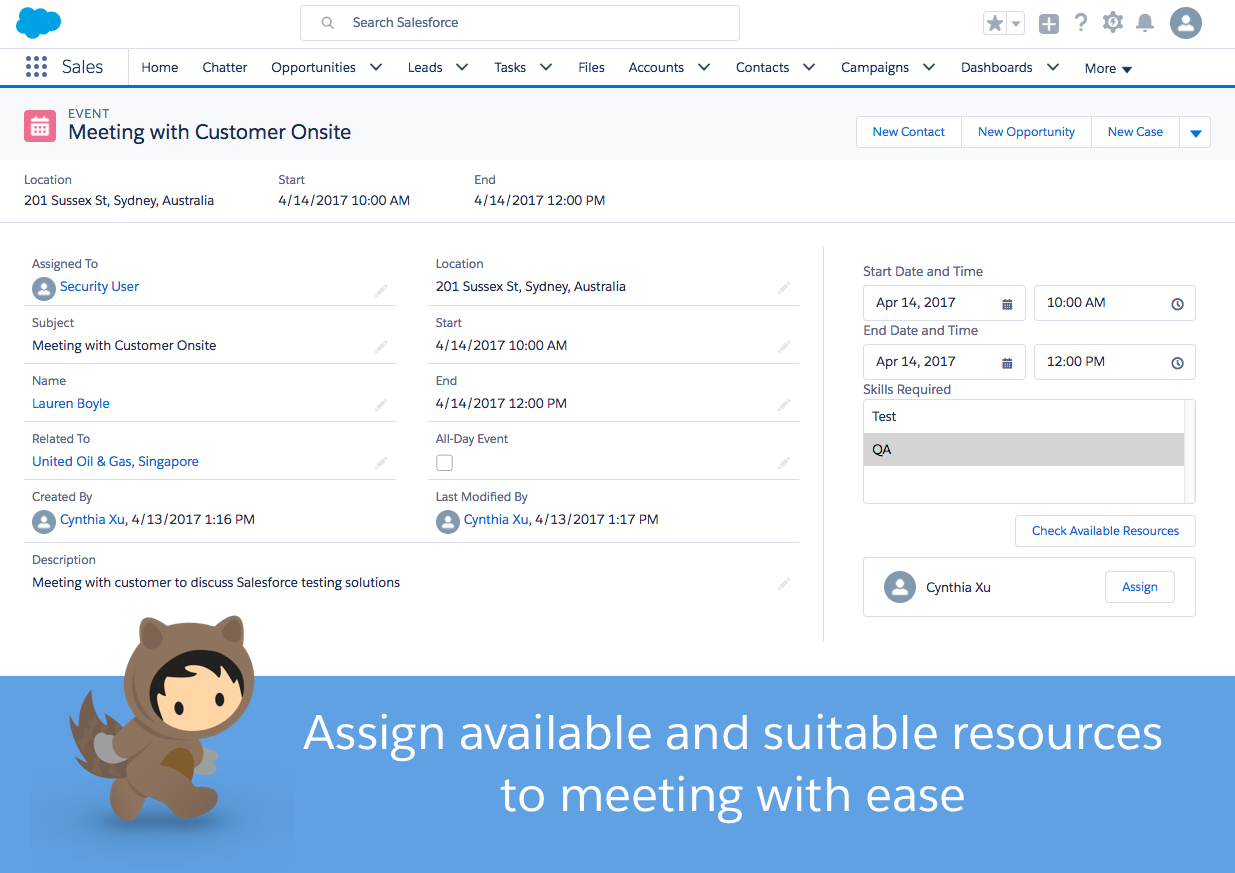Click the Favorites star icon

pos(995,23)
